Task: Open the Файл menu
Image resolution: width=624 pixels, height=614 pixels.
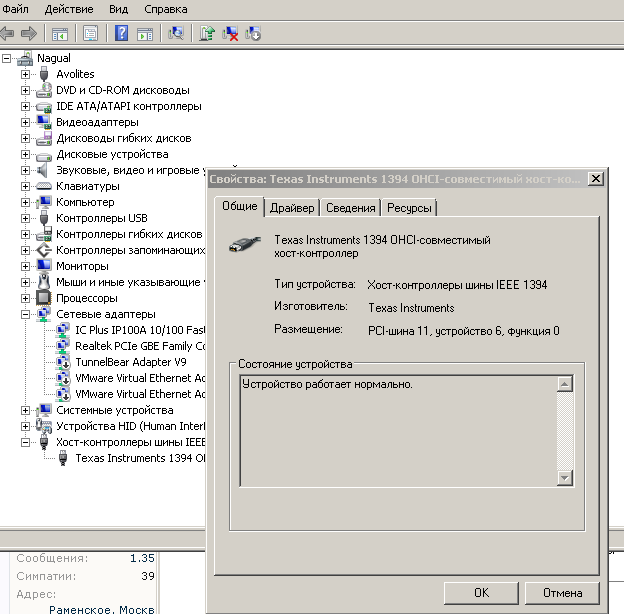Action: pos(15,9)
